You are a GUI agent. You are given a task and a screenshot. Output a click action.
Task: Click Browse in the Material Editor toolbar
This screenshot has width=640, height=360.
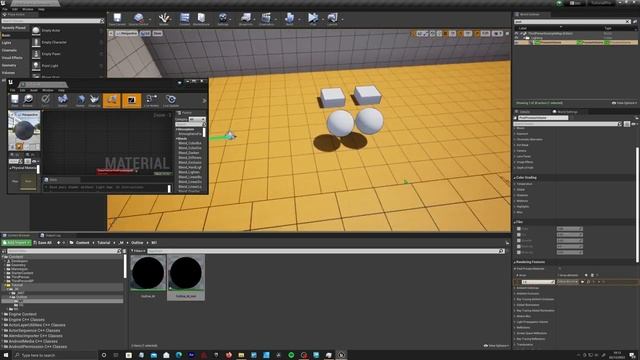pos(28,100)
